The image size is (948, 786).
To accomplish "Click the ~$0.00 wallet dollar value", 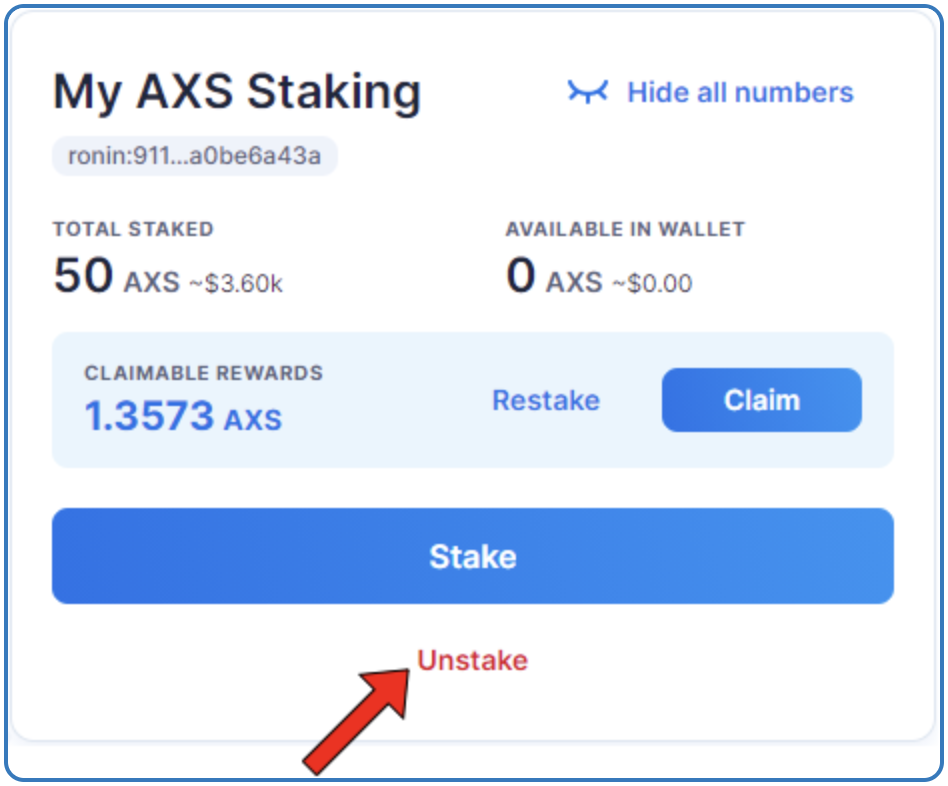I will tap(652, 283).
